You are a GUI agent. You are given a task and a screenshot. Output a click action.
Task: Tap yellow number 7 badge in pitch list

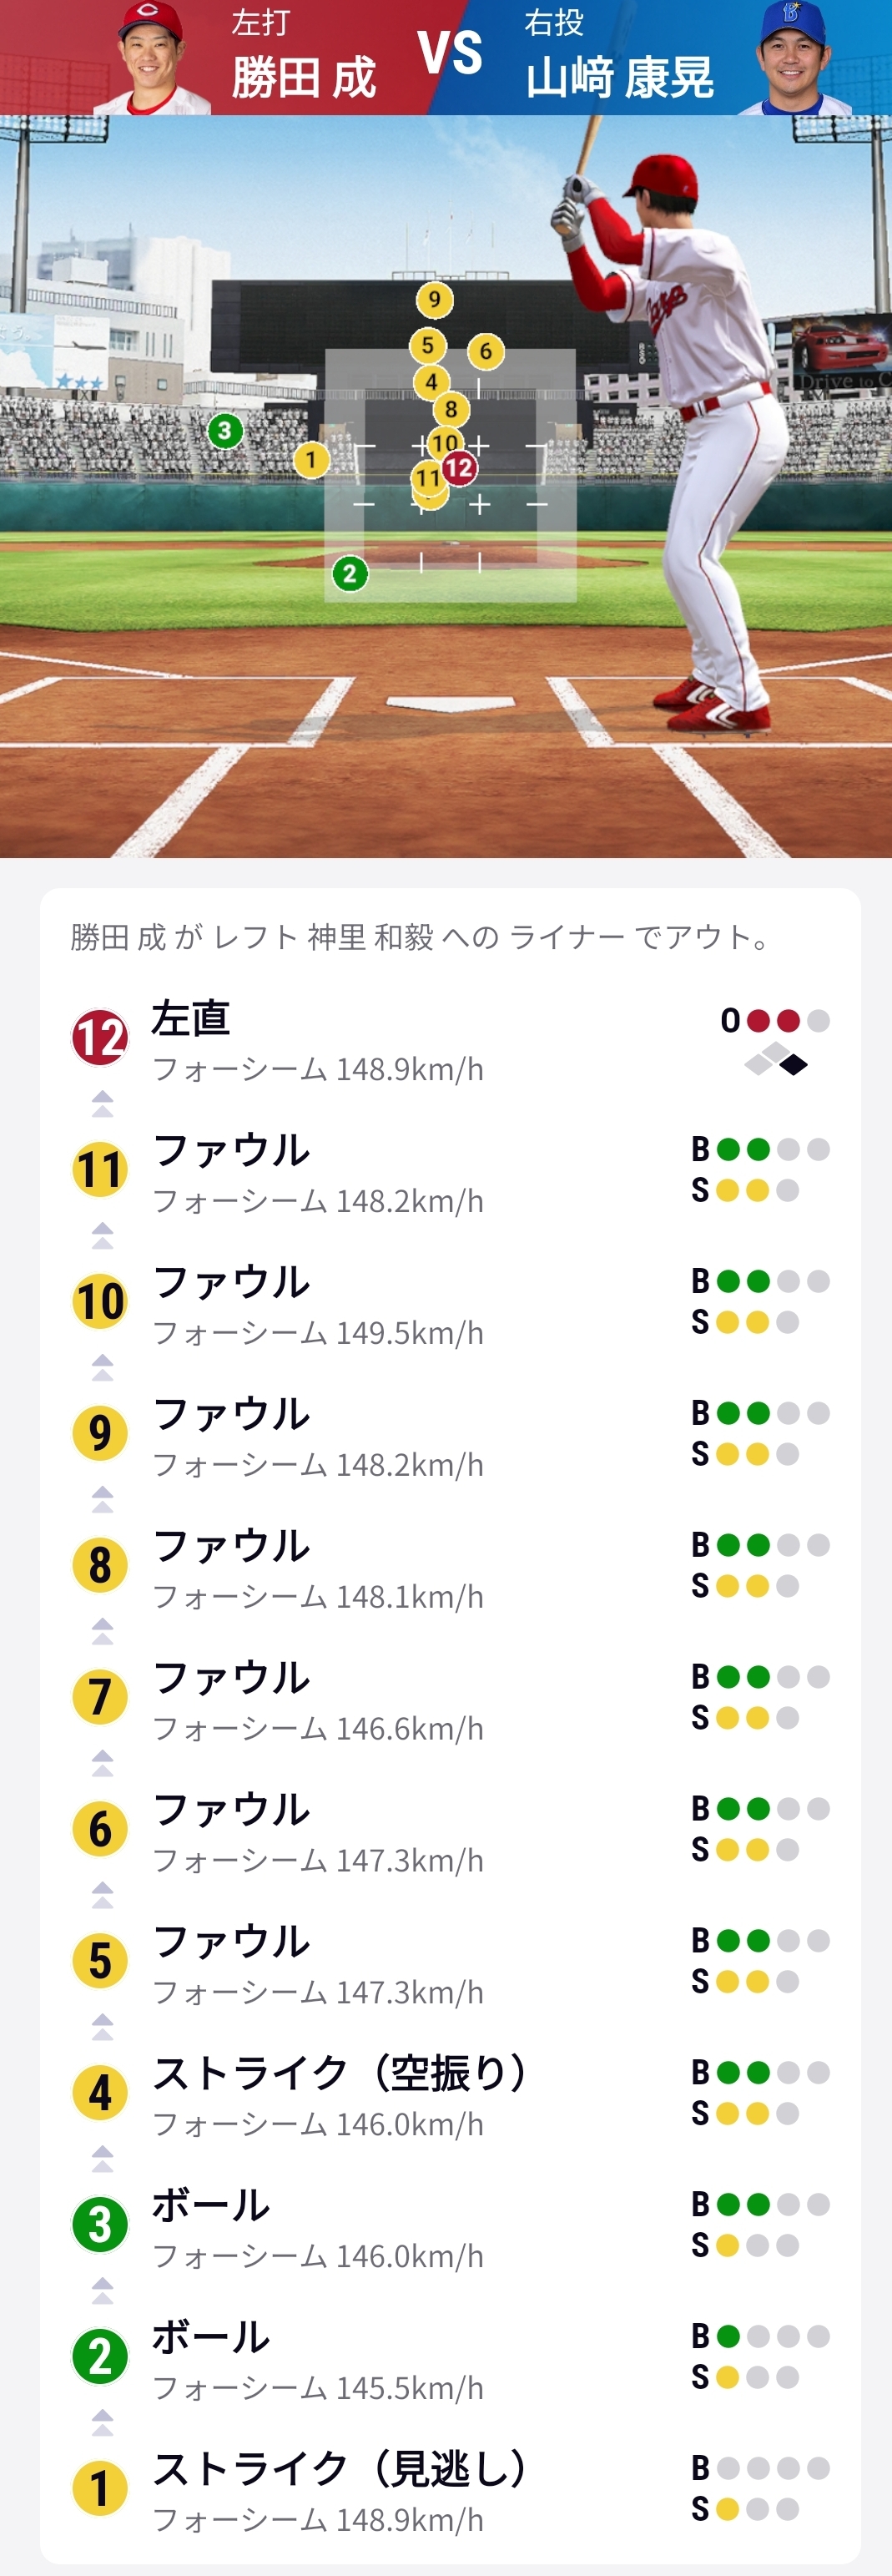click(100, 1697)
